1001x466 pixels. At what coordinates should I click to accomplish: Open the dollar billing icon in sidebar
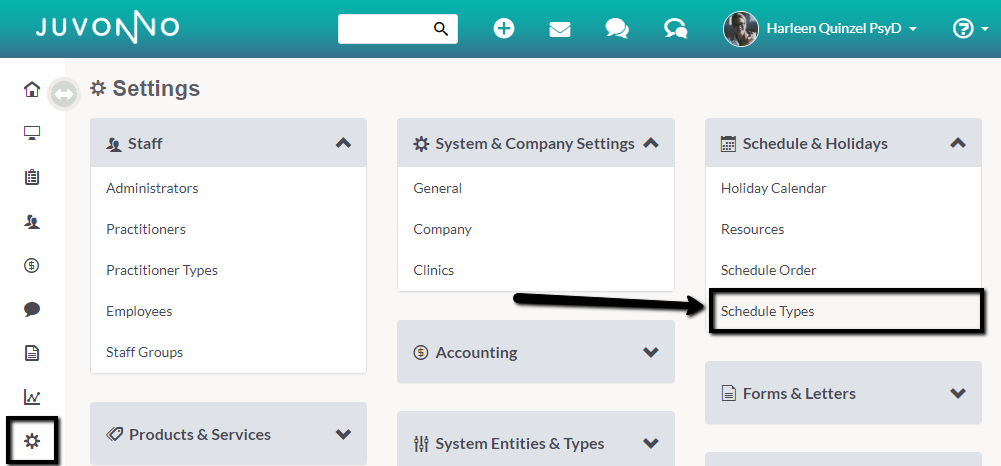[32, 266]
